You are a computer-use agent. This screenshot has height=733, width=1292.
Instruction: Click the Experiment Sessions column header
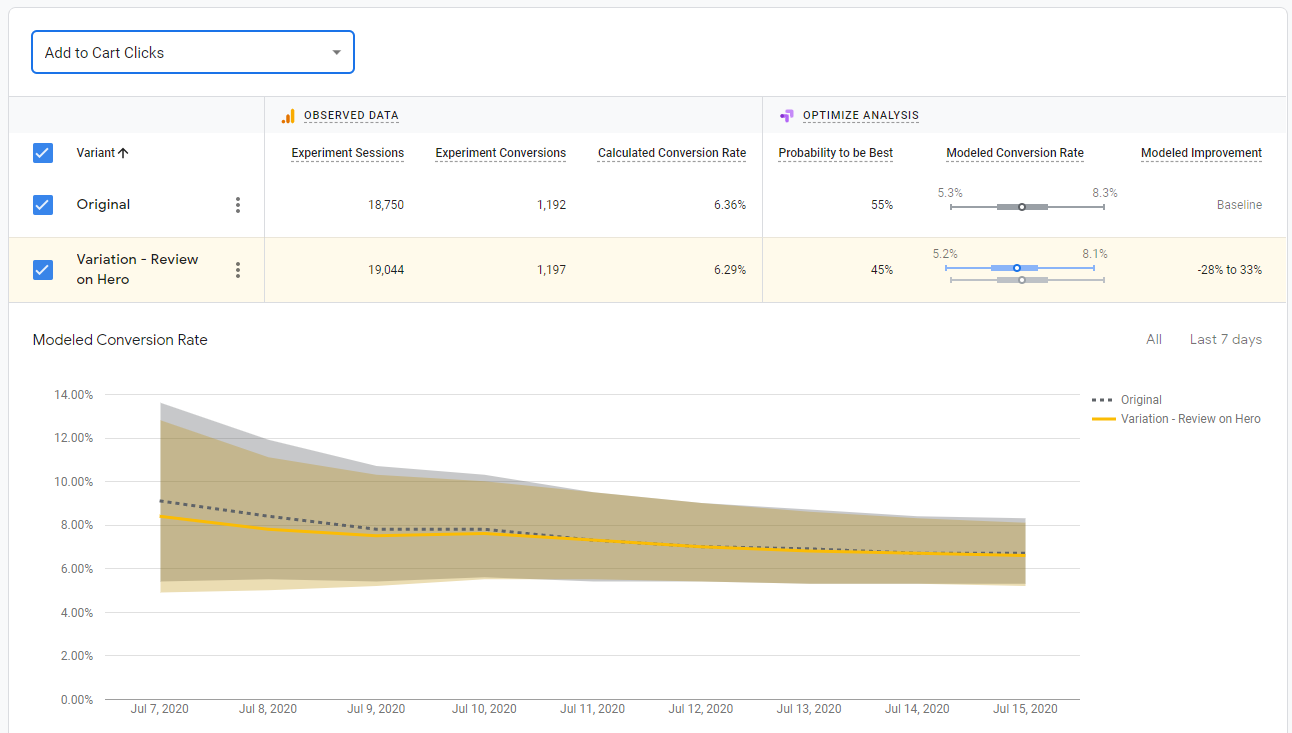(x=348, y=153)
